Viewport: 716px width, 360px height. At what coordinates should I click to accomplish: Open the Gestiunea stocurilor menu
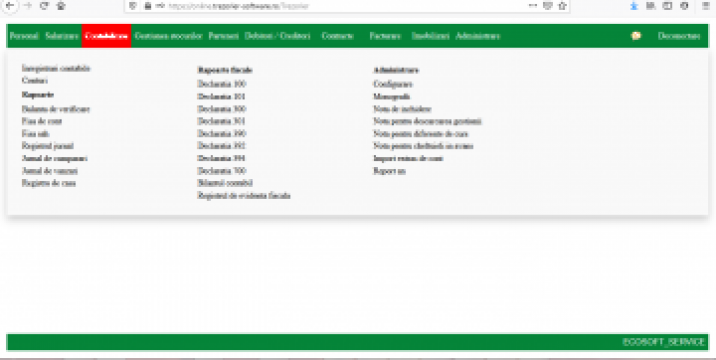pos(168,36)
